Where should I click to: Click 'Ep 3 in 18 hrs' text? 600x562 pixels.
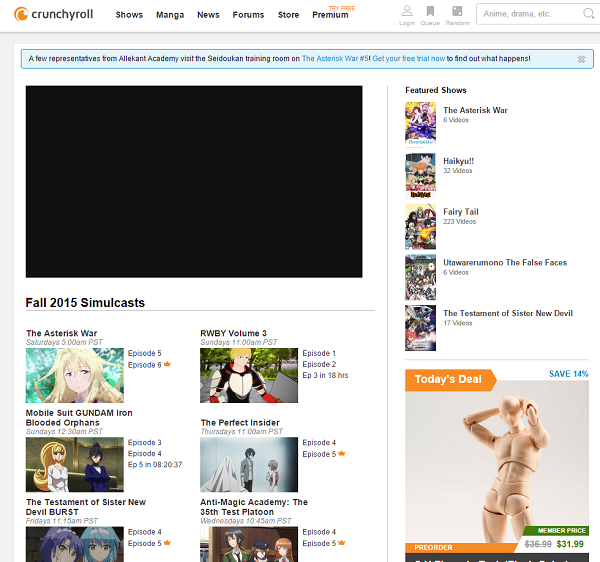[x=325, y=375]
